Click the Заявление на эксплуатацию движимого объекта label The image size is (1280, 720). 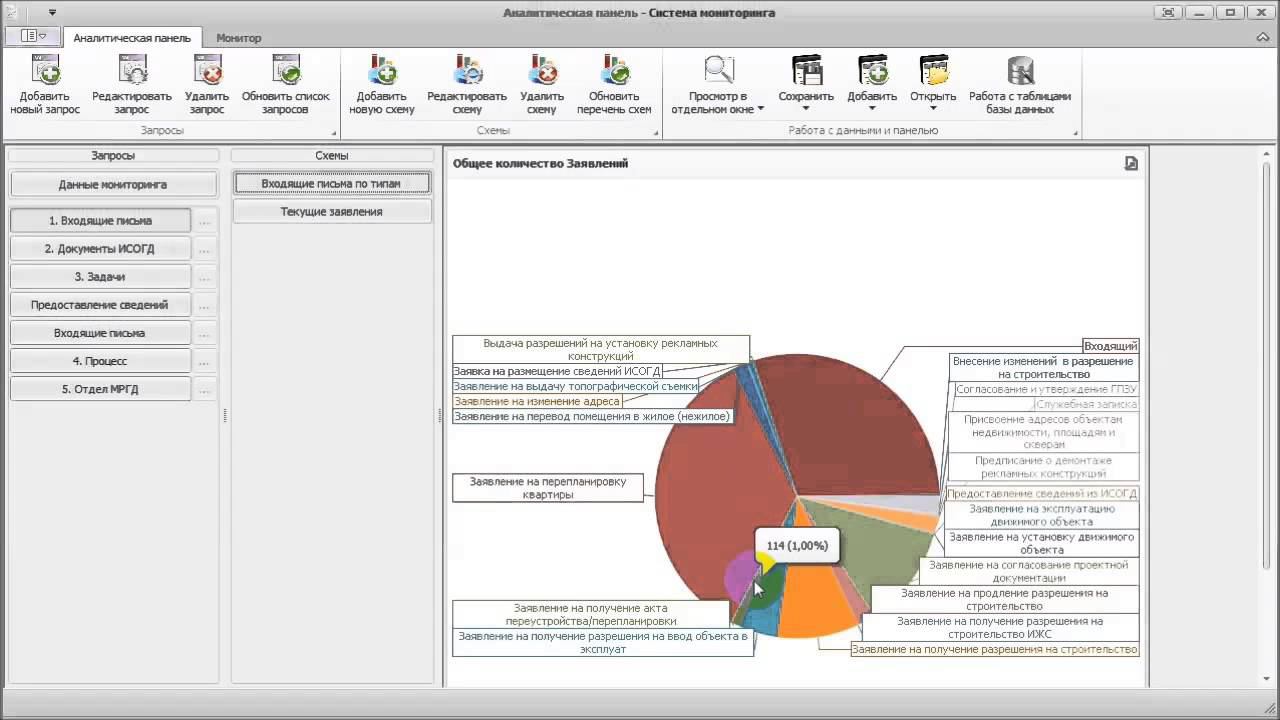(1042, 515)
